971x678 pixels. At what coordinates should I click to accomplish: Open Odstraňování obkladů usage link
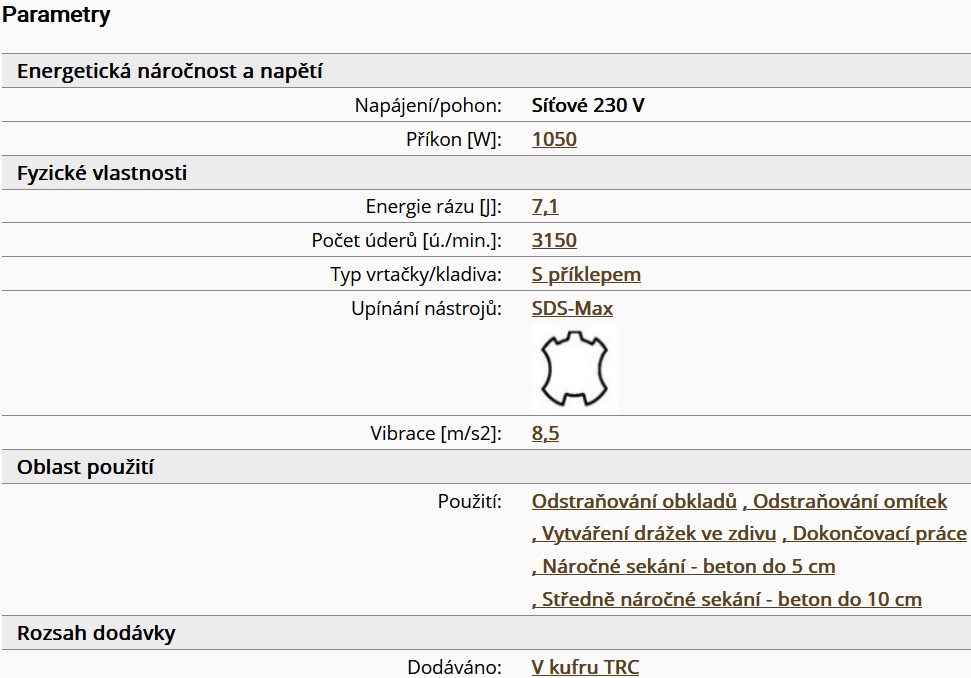tap(634, 501)
